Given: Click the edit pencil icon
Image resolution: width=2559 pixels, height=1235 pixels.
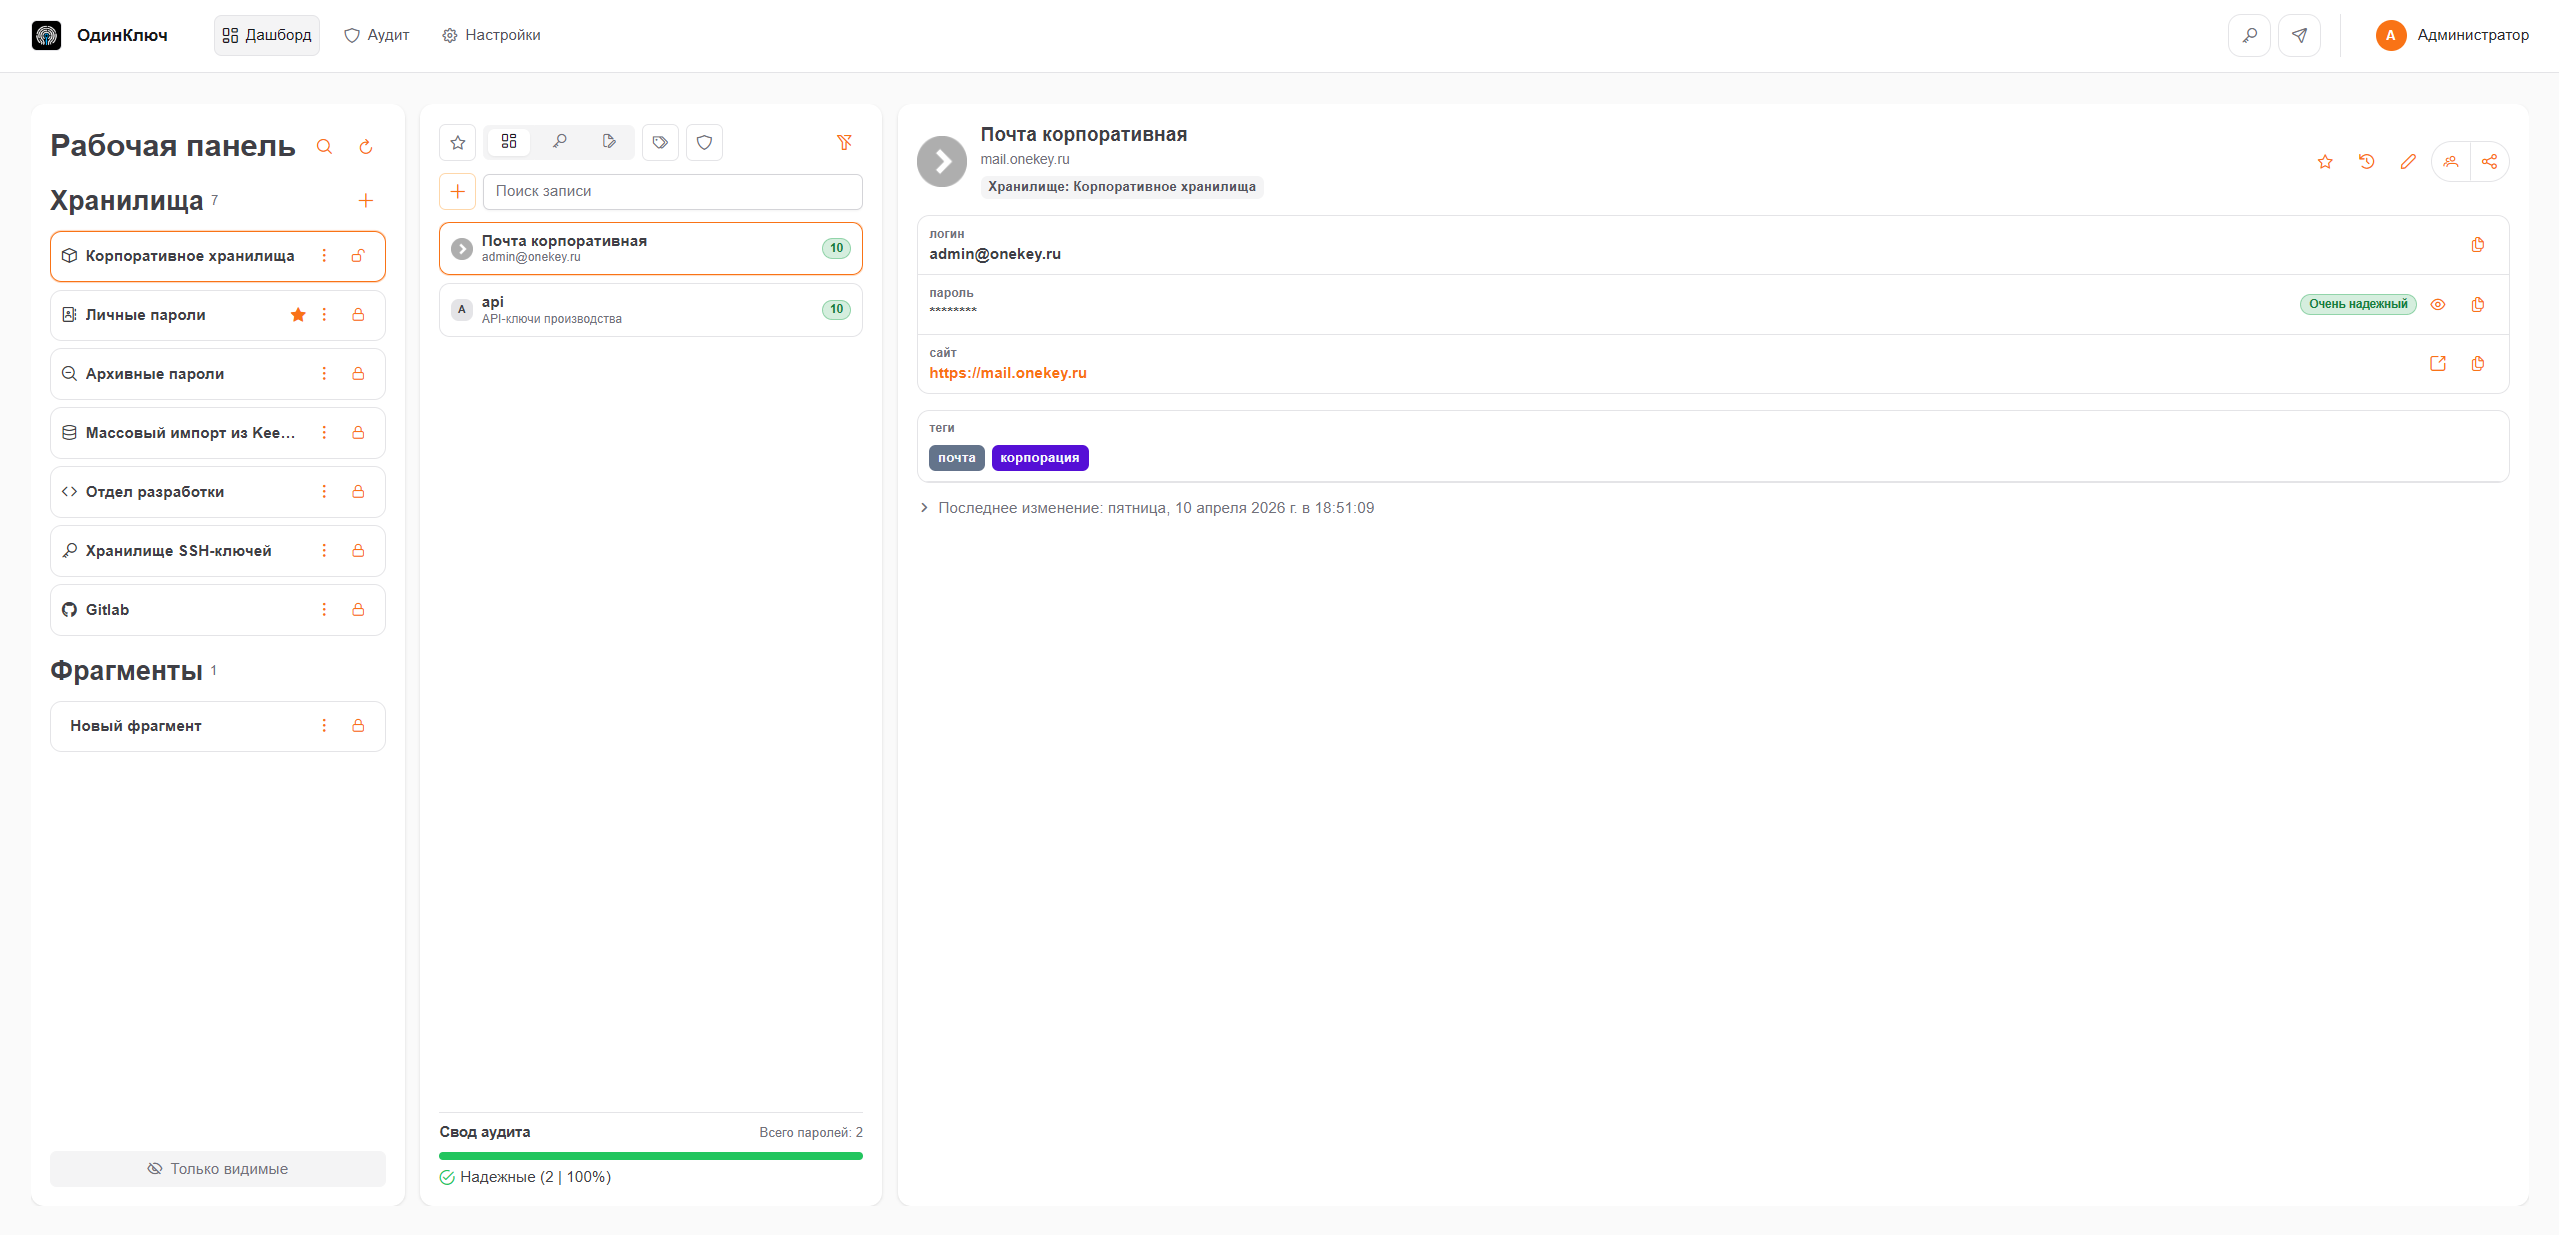Looking at the screenshot, I should tap(2407, 162).
